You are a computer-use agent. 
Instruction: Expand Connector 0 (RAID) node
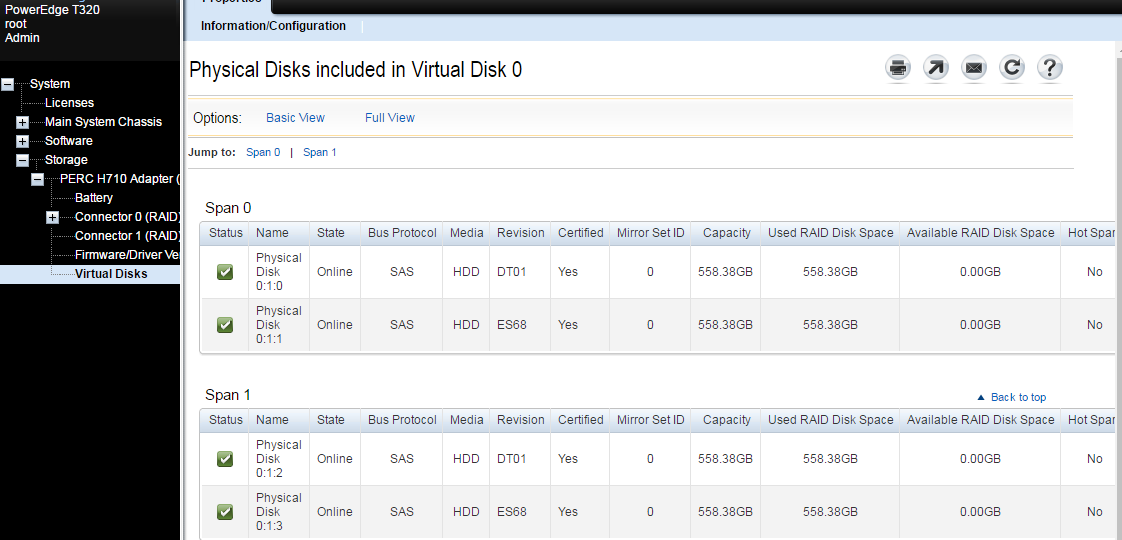click(x=53, y=217)
